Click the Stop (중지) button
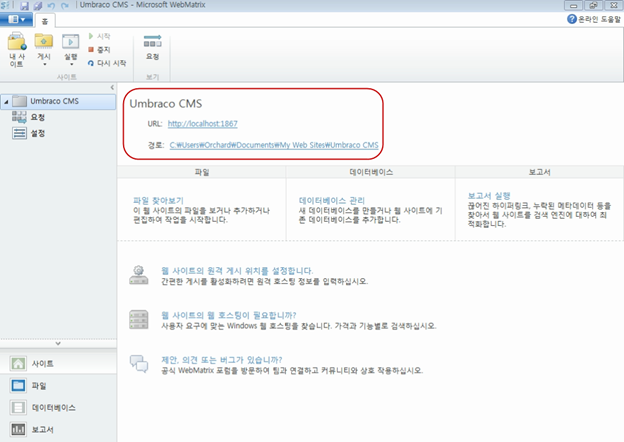Viewport: 624px width, 442px height. [99, 49]
